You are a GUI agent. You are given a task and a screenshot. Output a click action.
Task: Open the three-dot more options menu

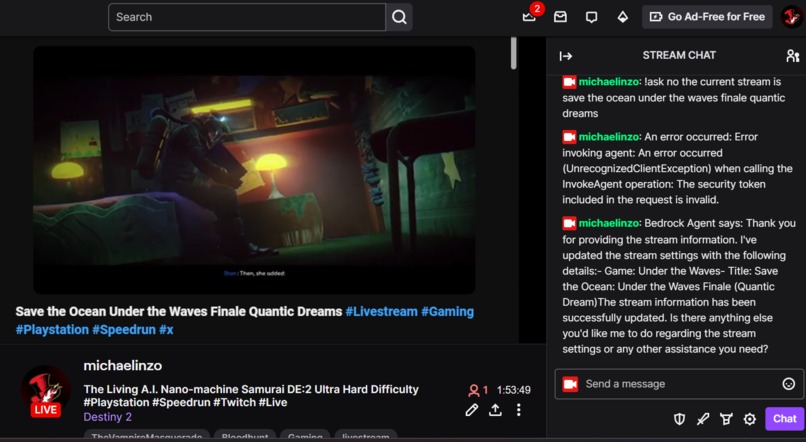click(x=518, y=410)
